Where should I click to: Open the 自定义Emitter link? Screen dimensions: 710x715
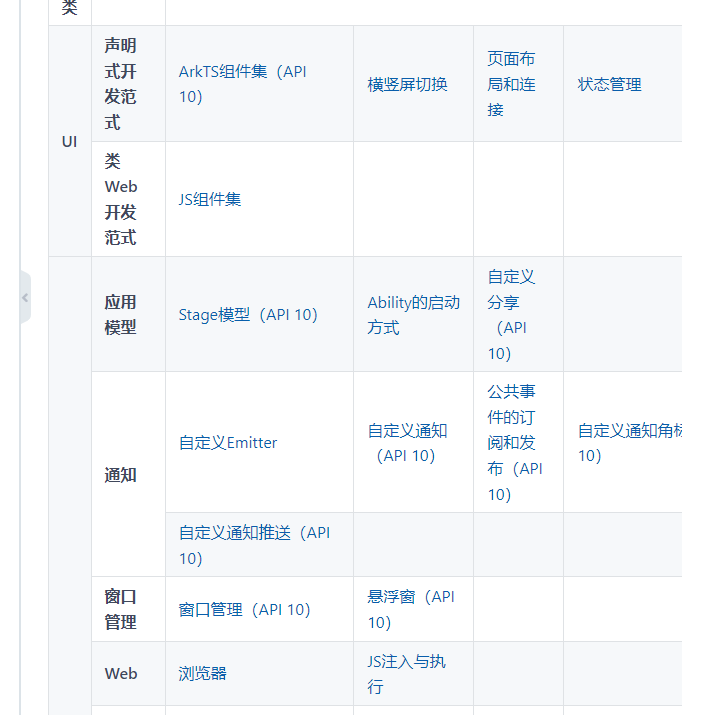(228, 442)
